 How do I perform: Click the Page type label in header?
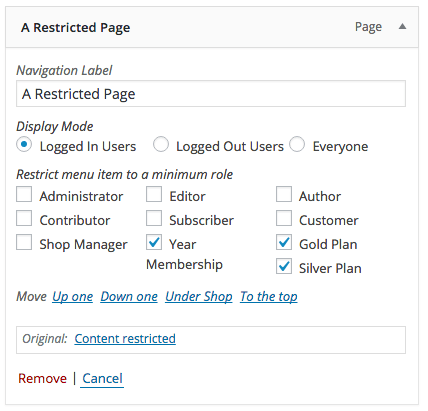click(368, 27)
